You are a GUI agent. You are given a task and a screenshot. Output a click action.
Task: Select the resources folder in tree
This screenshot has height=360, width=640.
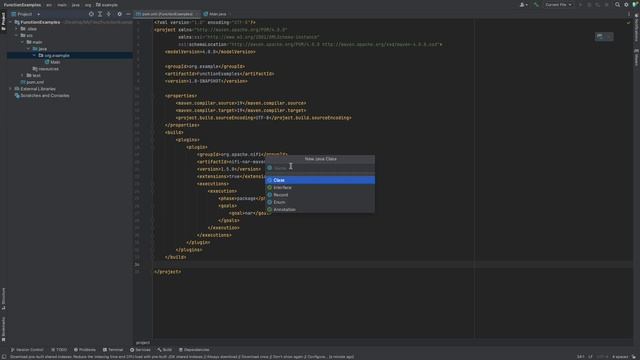(46, 69)
